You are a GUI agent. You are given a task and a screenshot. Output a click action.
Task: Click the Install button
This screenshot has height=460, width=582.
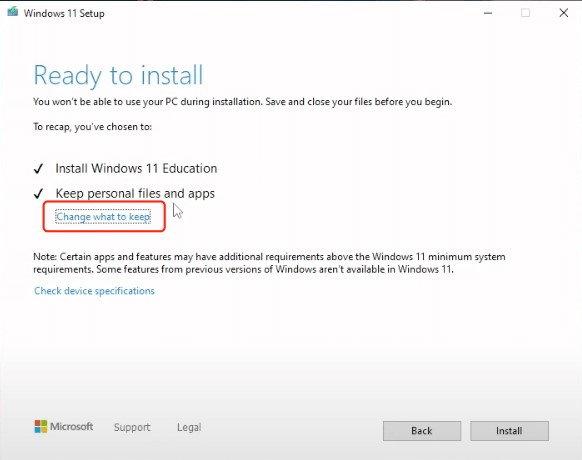[509, 431]
